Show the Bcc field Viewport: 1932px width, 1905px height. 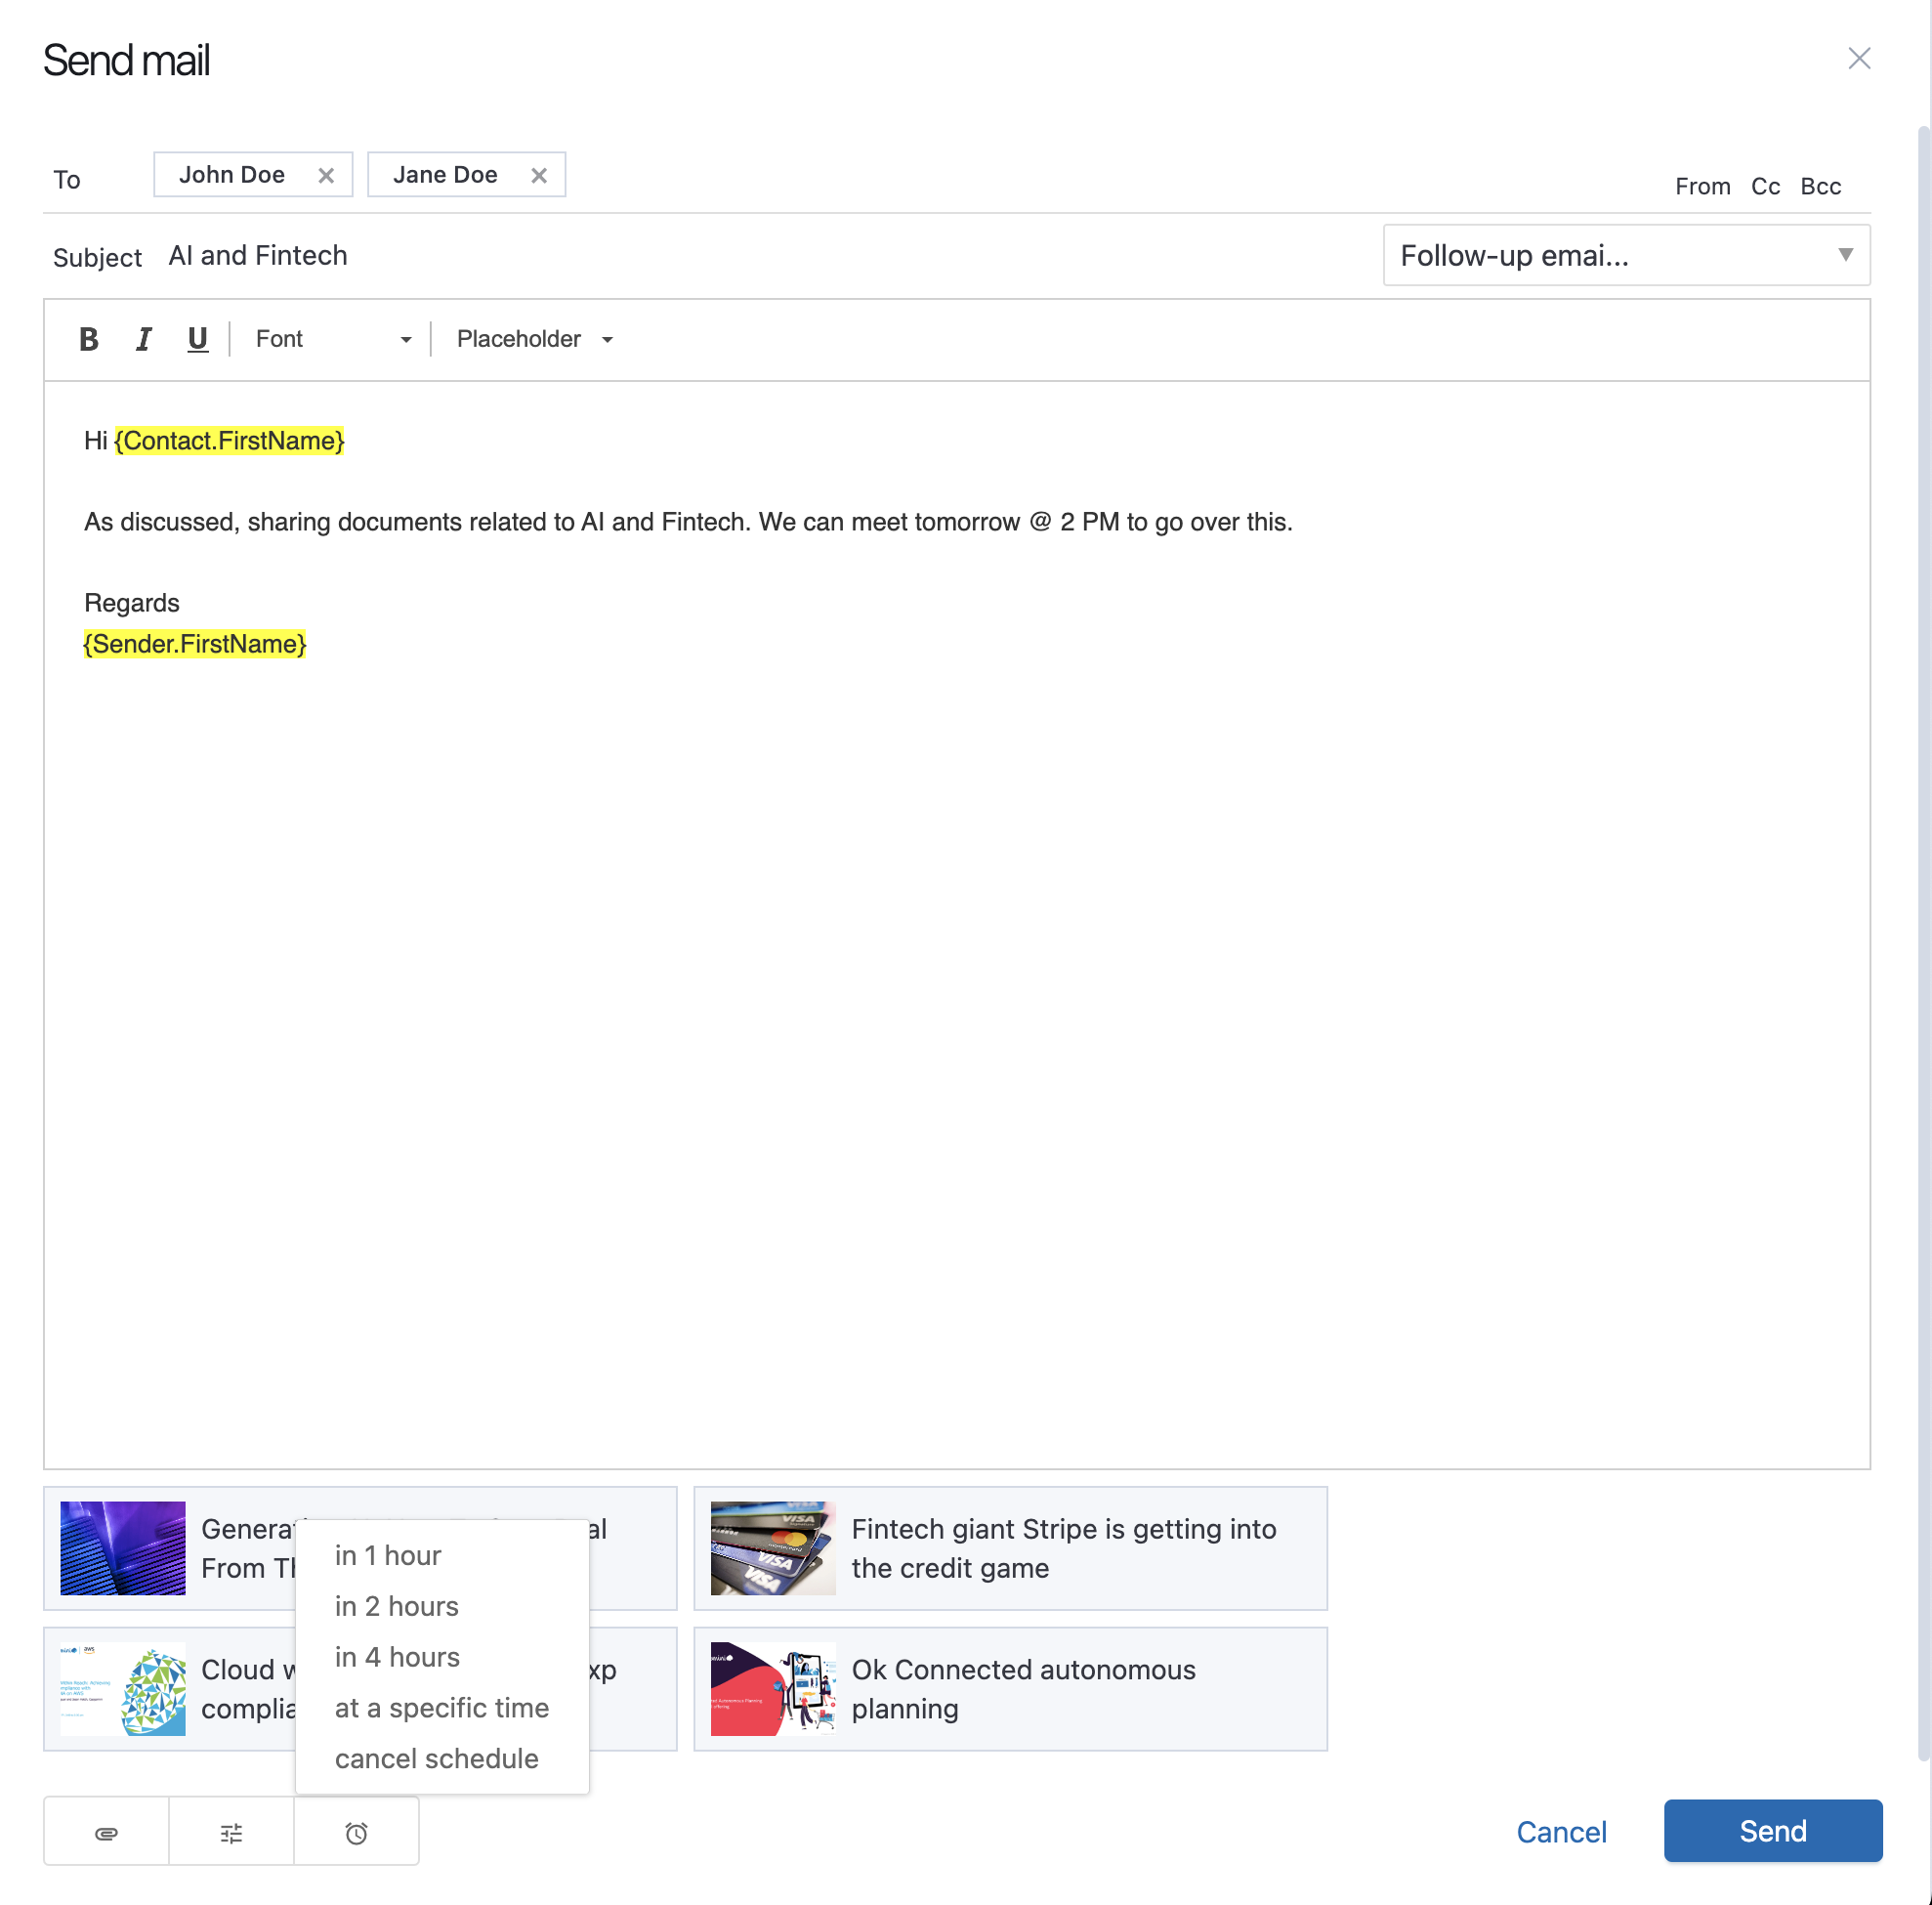click(x=1820, y=187)
